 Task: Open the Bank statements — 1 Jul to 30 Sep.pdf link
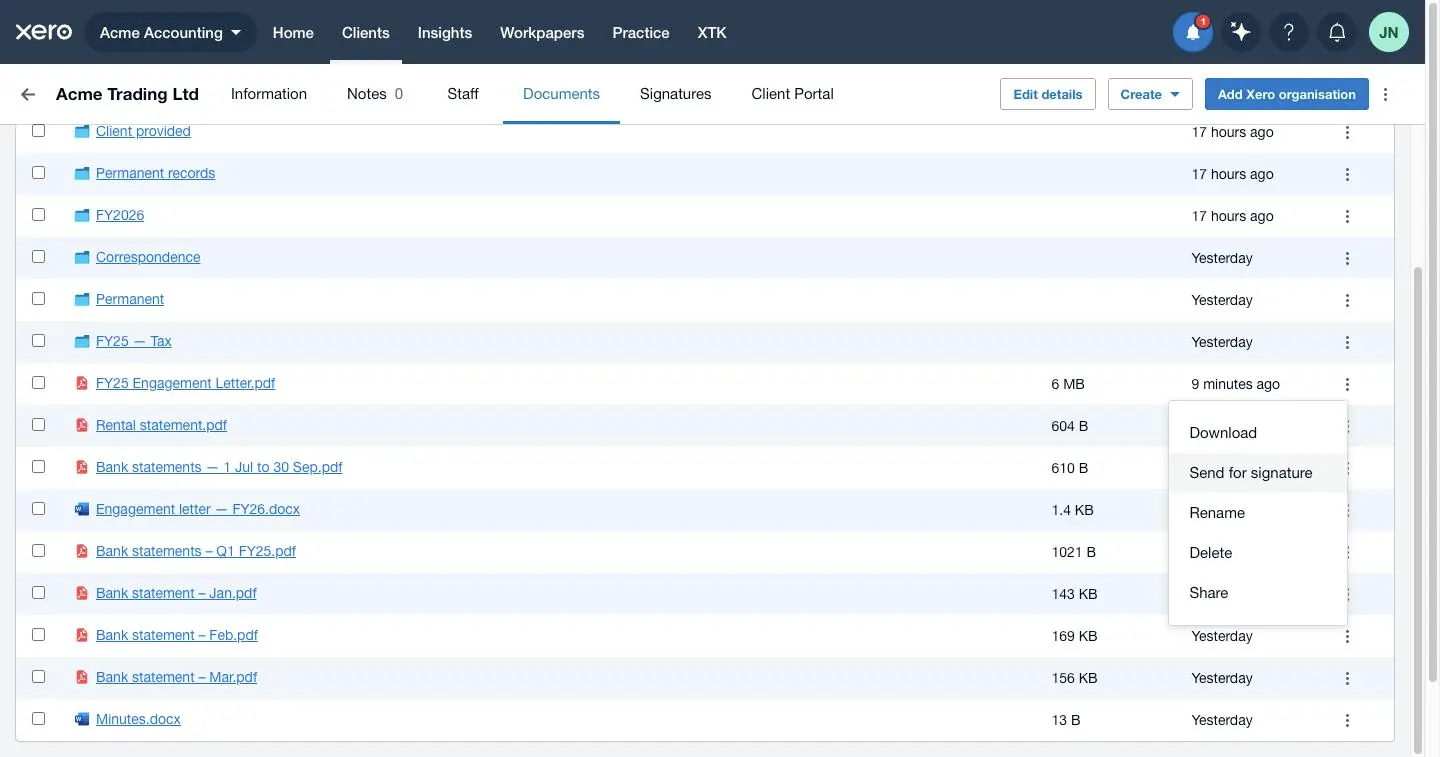(219, 467)
